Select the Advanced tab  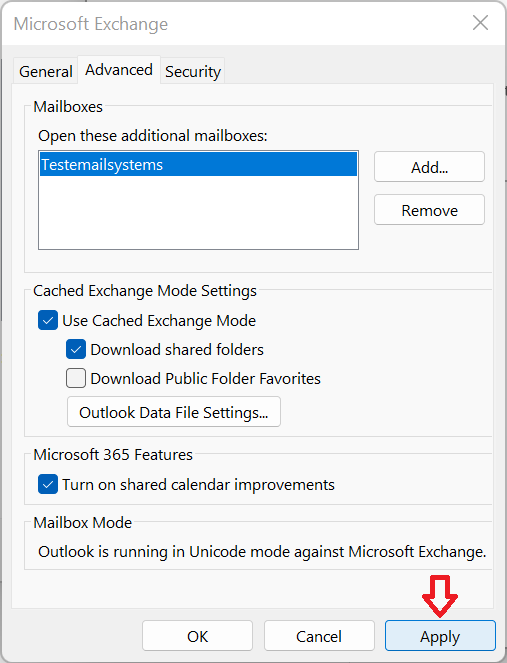tap(119, 70)
